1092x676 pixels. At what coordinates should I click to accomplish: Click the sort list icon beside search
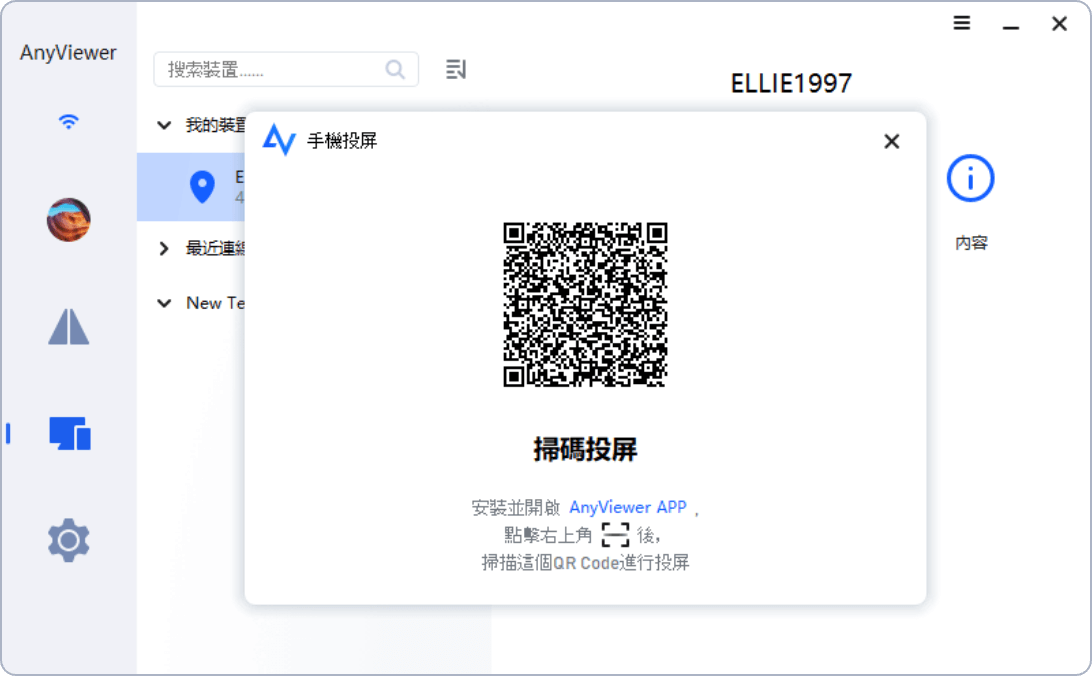pos(456,69)
